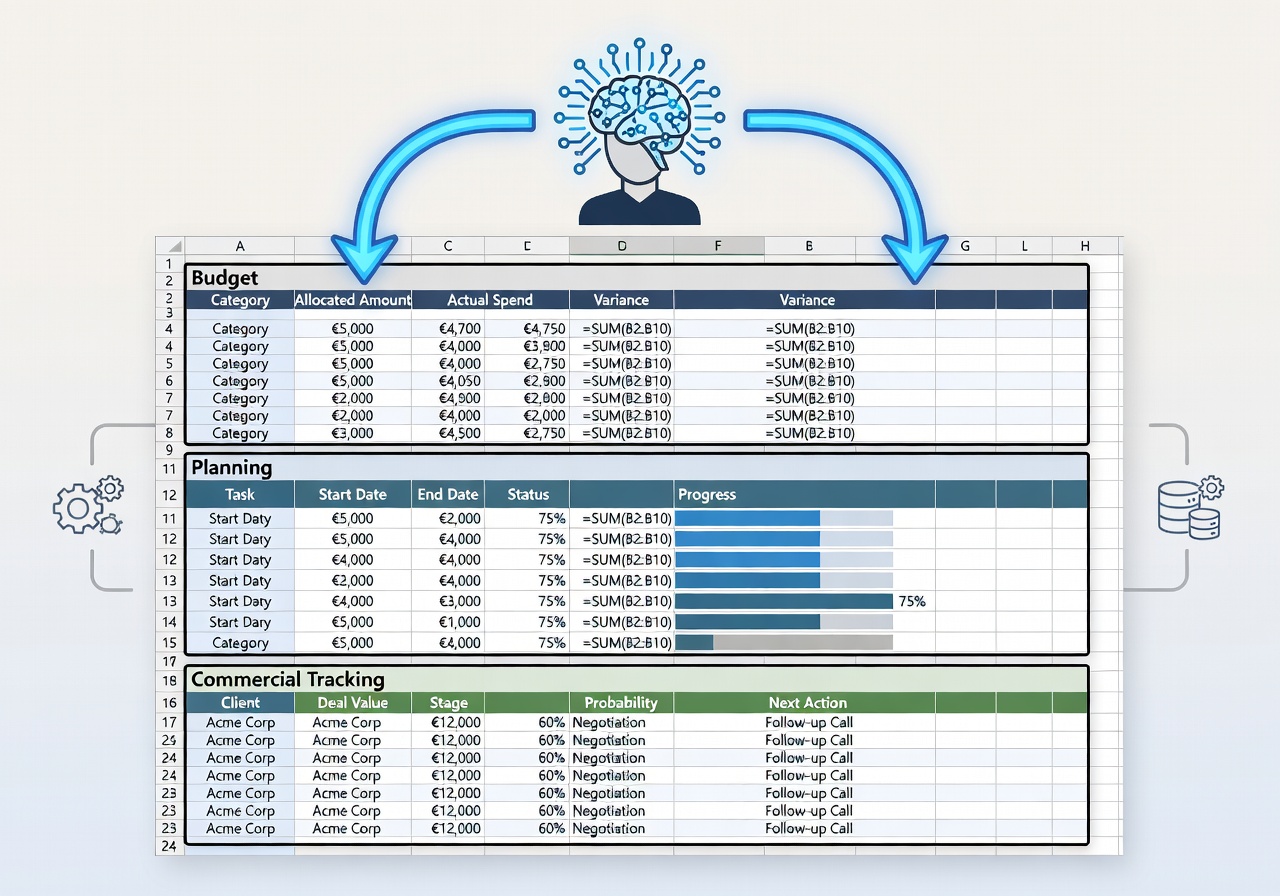Select the row 1 header

pos(169,263)
